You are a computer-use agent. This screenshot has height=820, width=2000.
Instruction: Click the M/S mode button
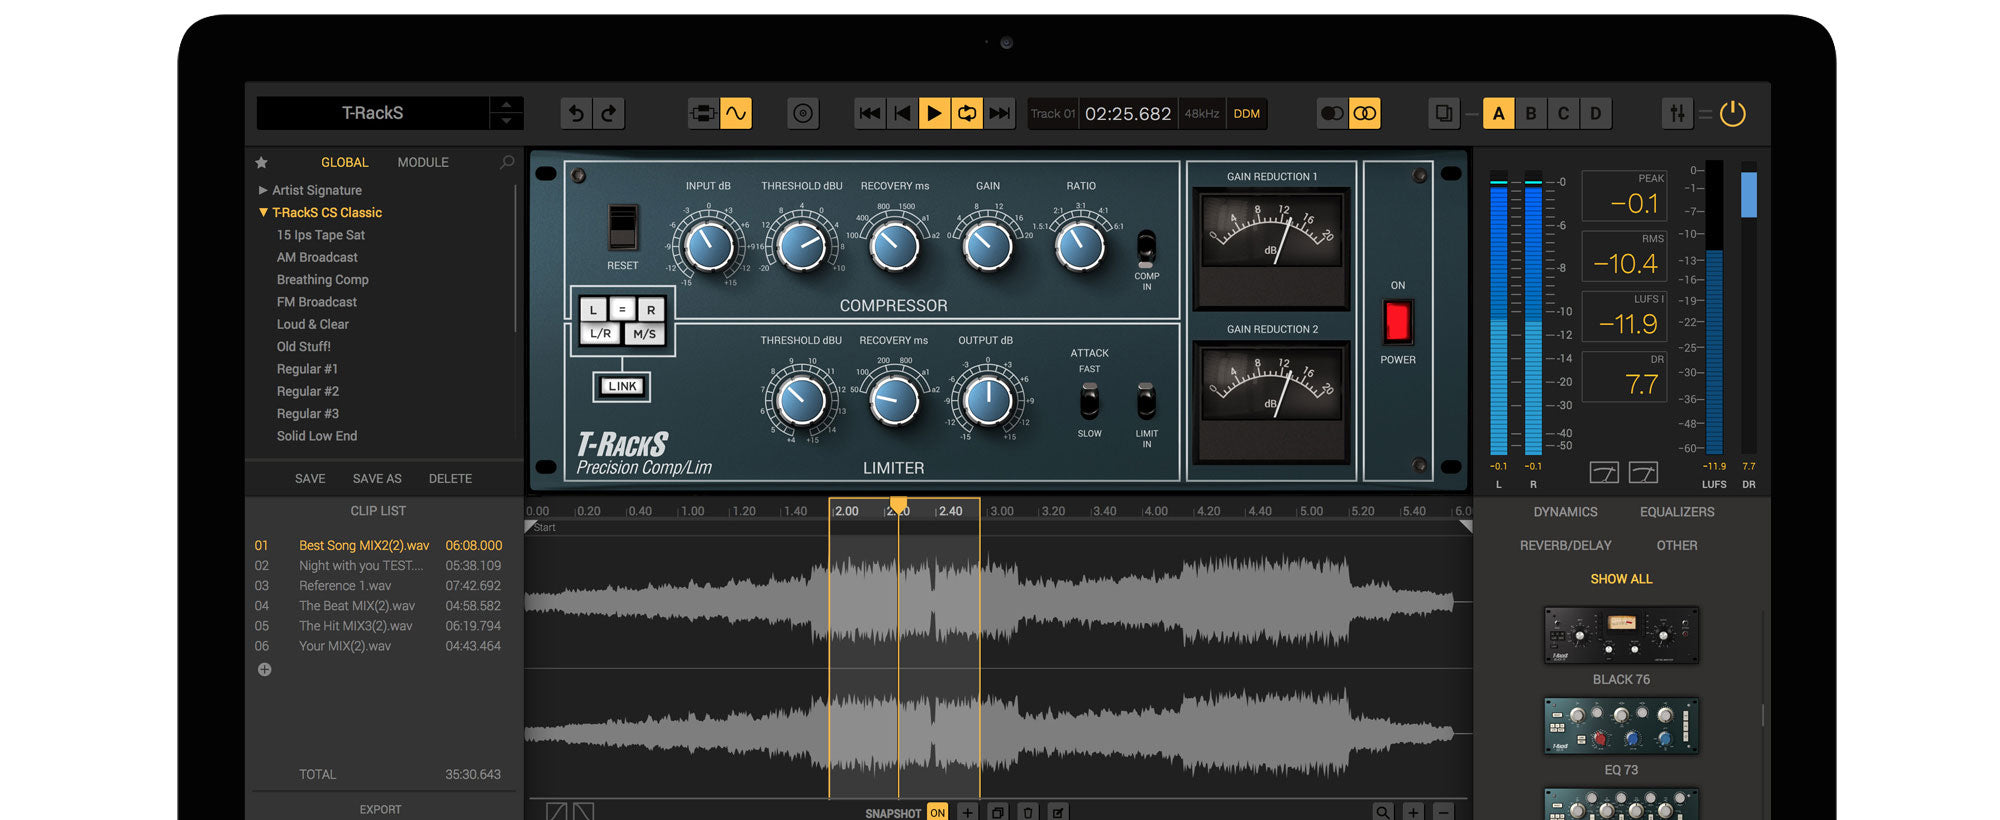pyautogui.click(x=645, y=334)
